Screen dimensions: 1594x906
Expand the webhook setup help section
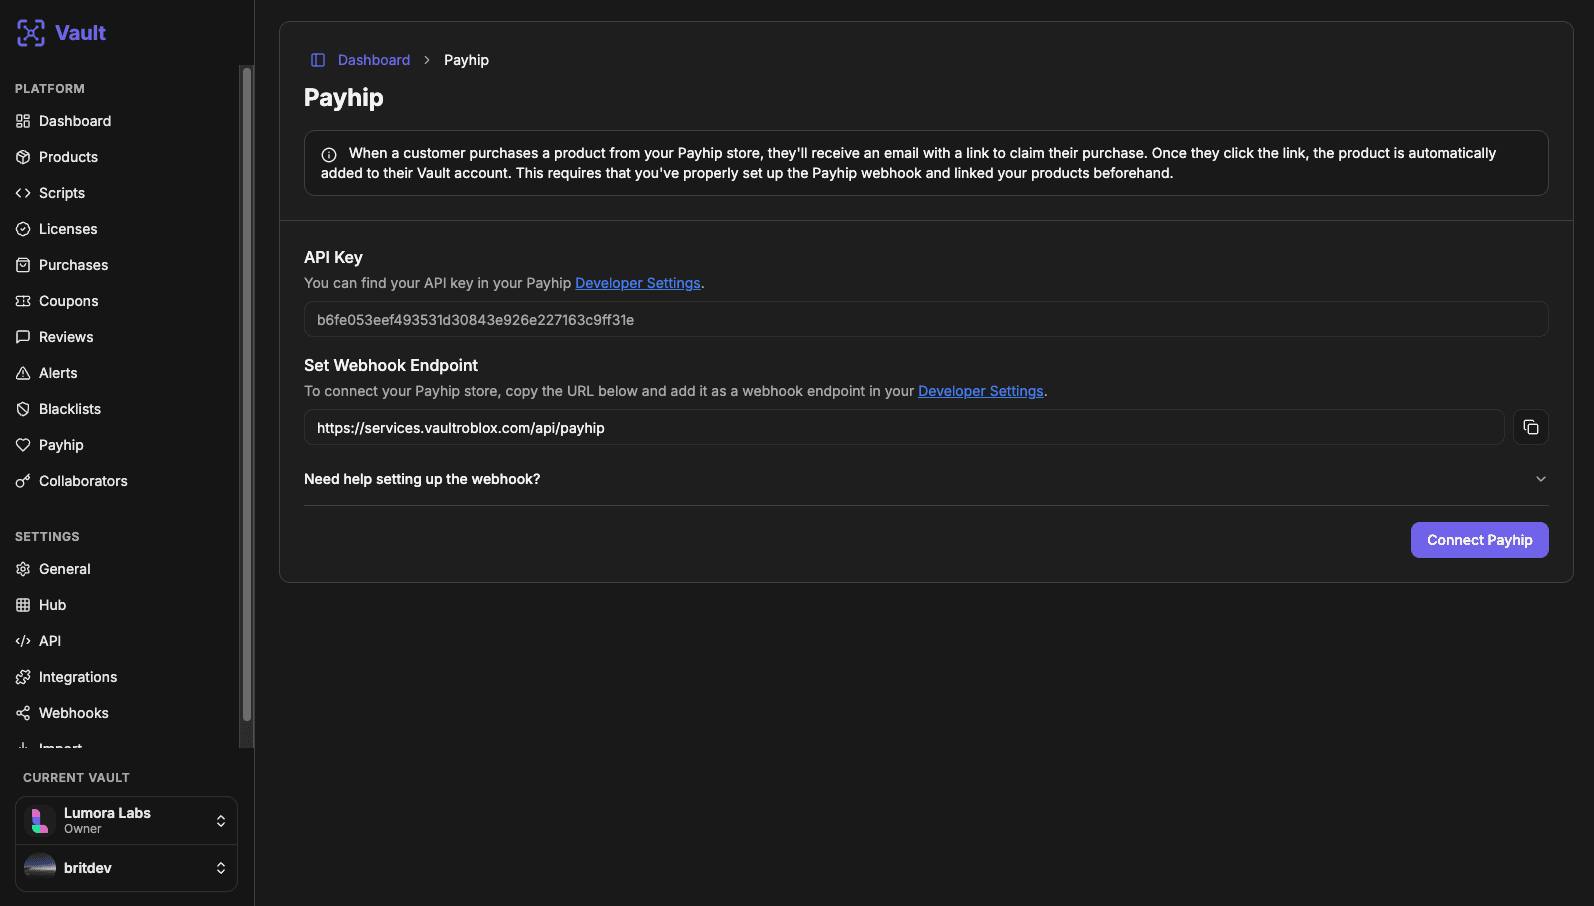(x=926, y=479)
